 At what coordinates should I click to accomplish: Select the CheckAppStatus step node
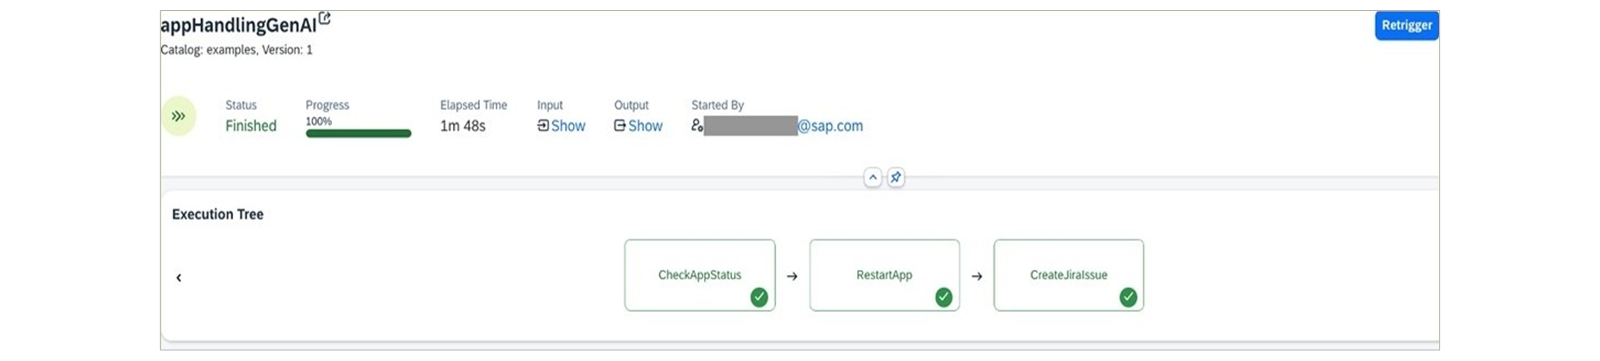[x=700, y=275]
